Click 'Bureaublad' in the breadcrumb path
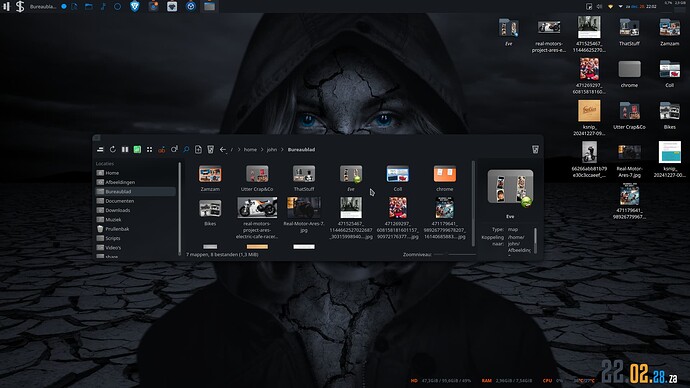The image size is (690, 388). (x=301, y=150)
